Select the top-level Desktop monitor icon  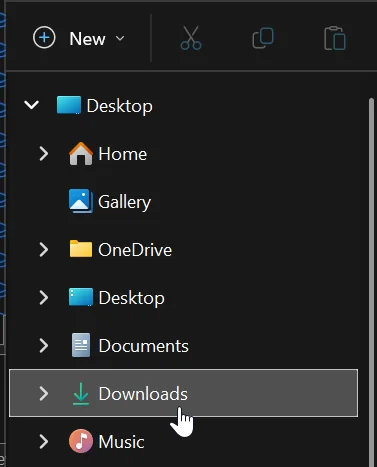[x=69, y=105]
